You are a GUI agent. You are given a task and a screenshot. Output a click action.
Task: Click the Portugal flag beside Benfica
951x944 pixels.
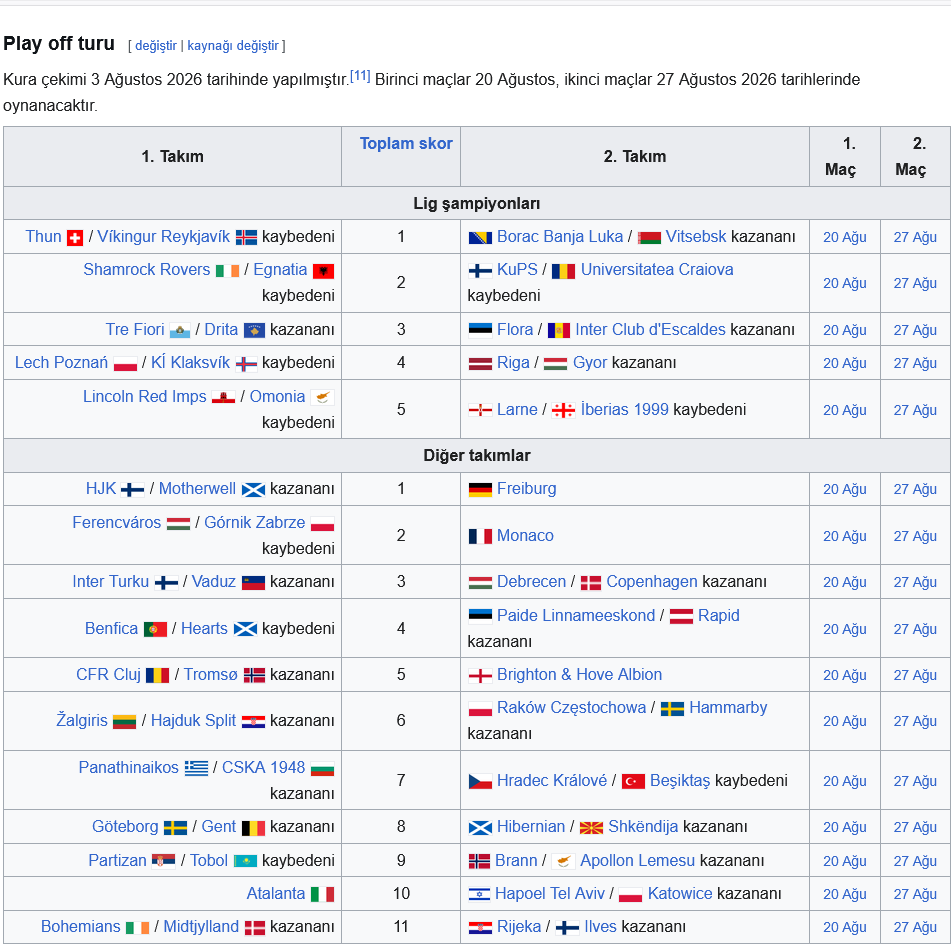click(x=155, y=630)
